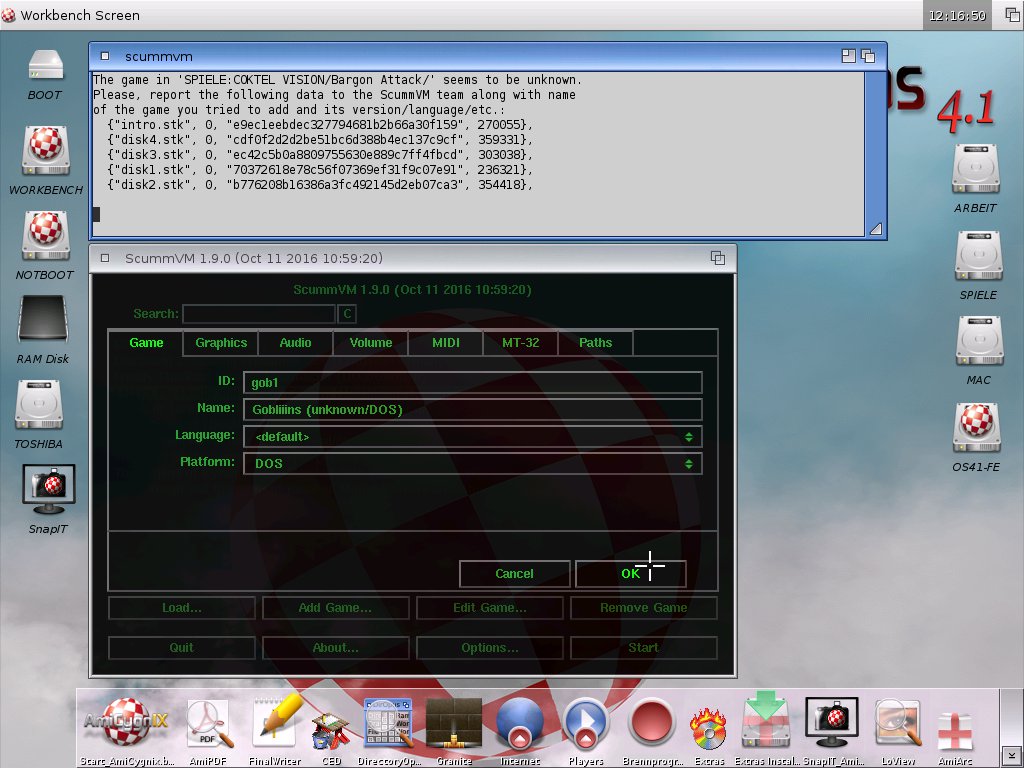Open the MIDI tab

(x=445, y=343)
